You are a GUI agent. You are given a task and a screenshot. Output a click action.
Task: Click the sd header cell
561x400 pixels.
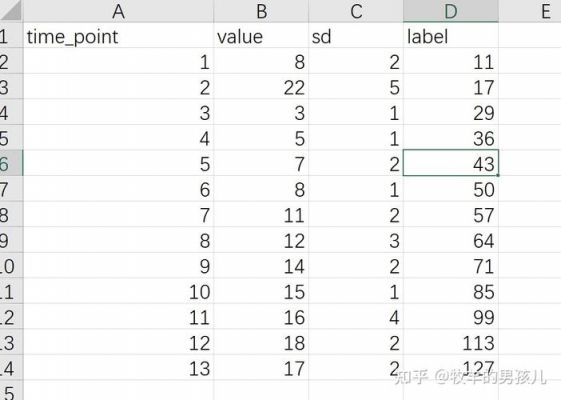(x=356, y=36)
